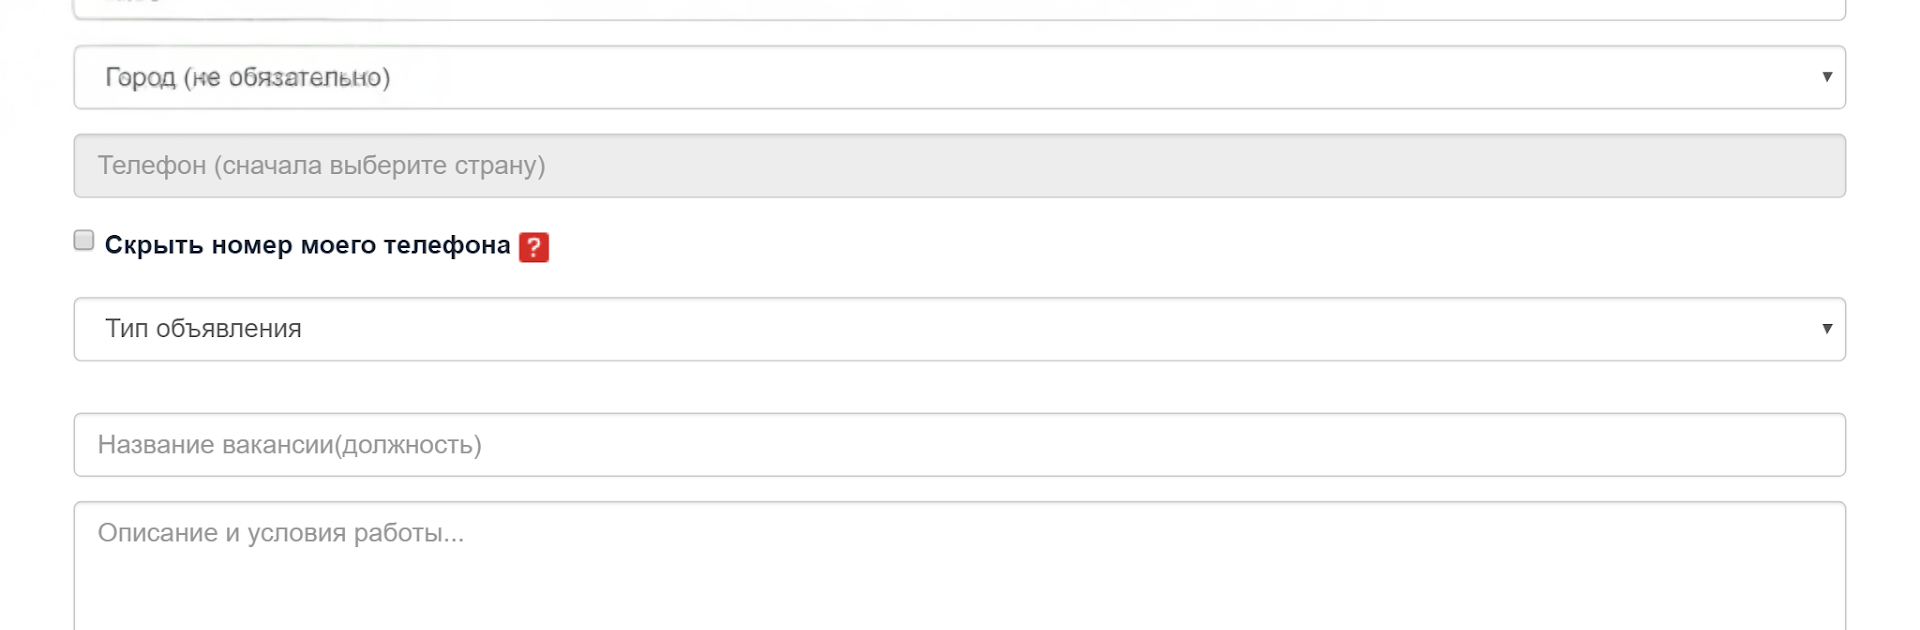Enable the hide my phone number checkbox

point(84,240)
